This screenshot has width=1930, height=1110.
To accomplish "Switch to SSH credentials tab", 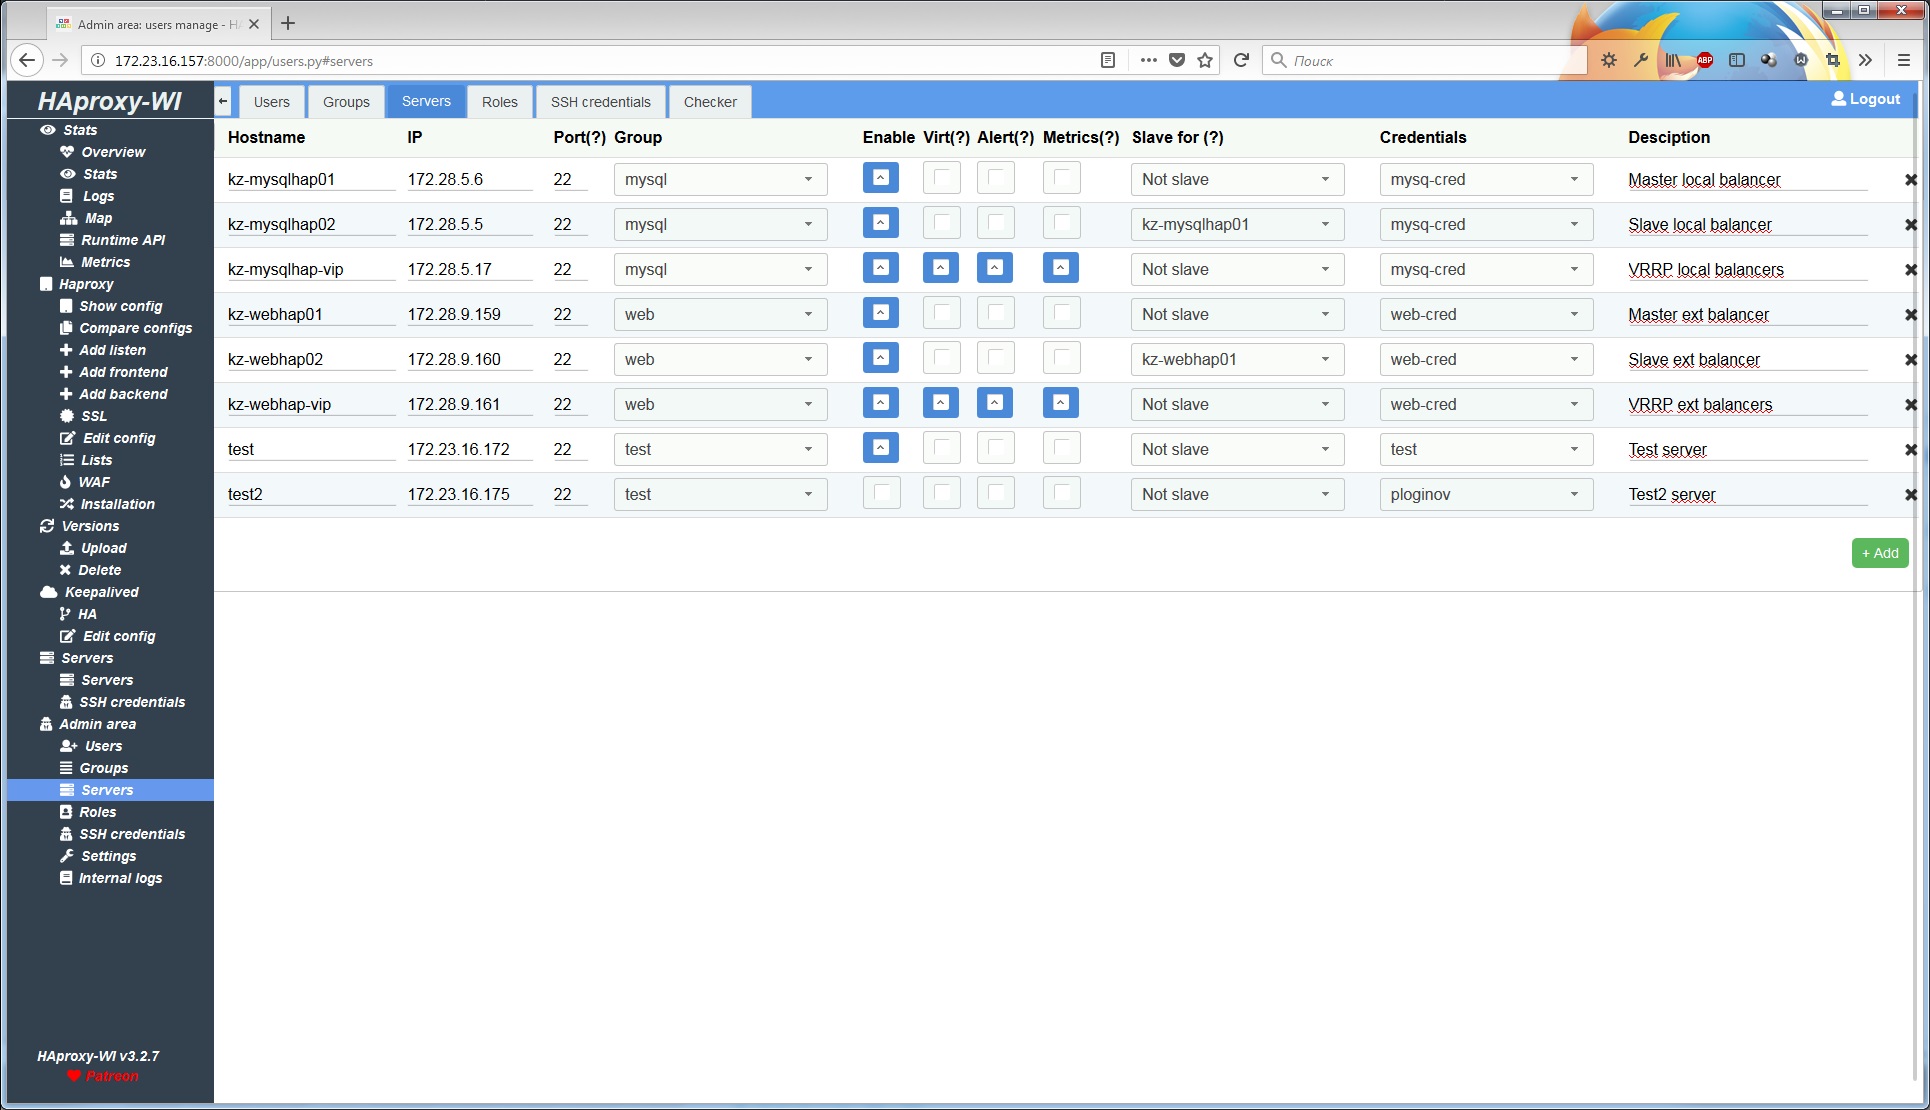I will pos(600,102).
